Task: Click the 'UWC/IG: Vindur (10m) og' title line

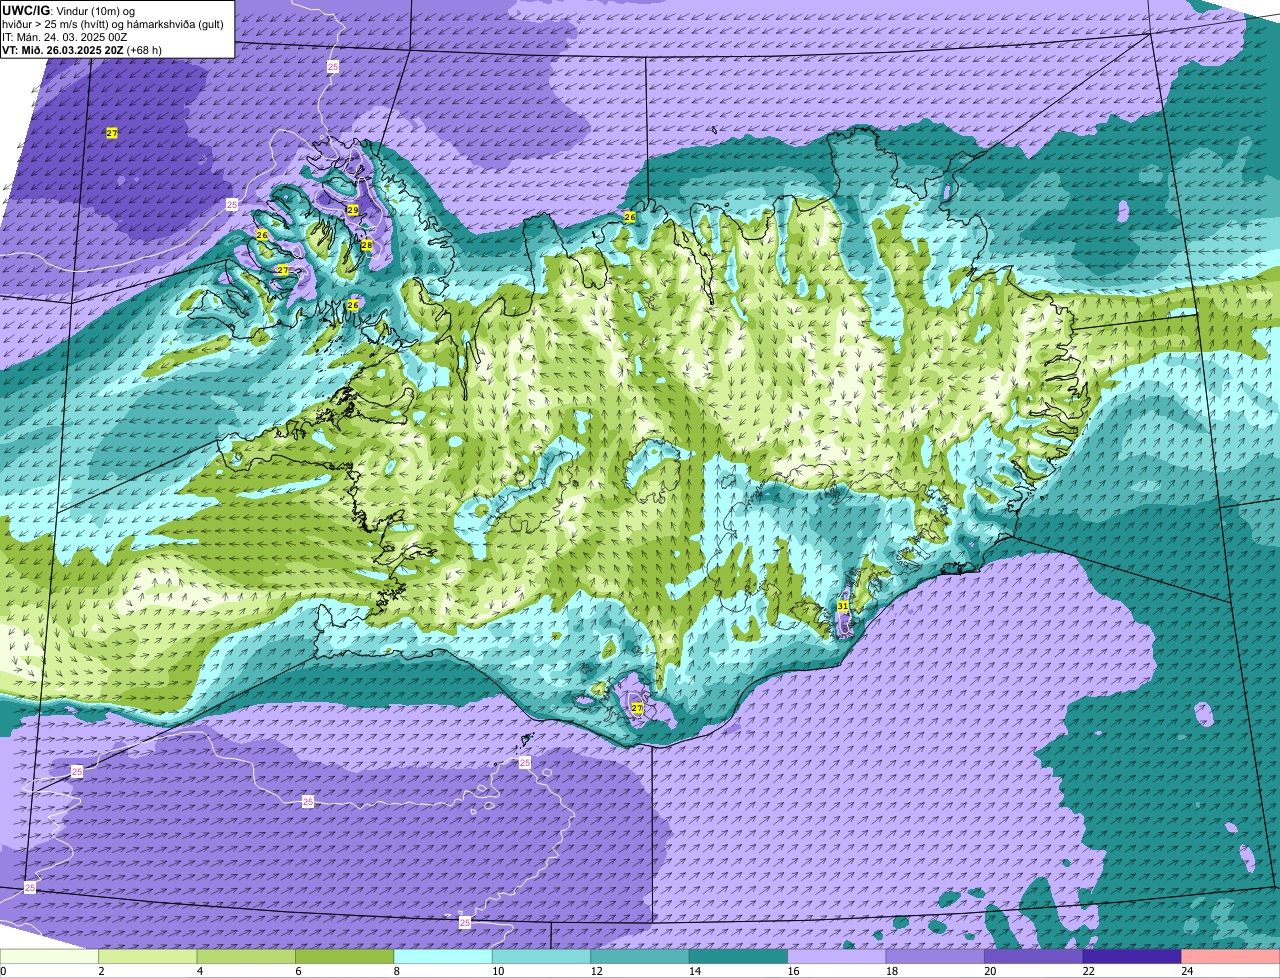Action: (x=69, y=10)
